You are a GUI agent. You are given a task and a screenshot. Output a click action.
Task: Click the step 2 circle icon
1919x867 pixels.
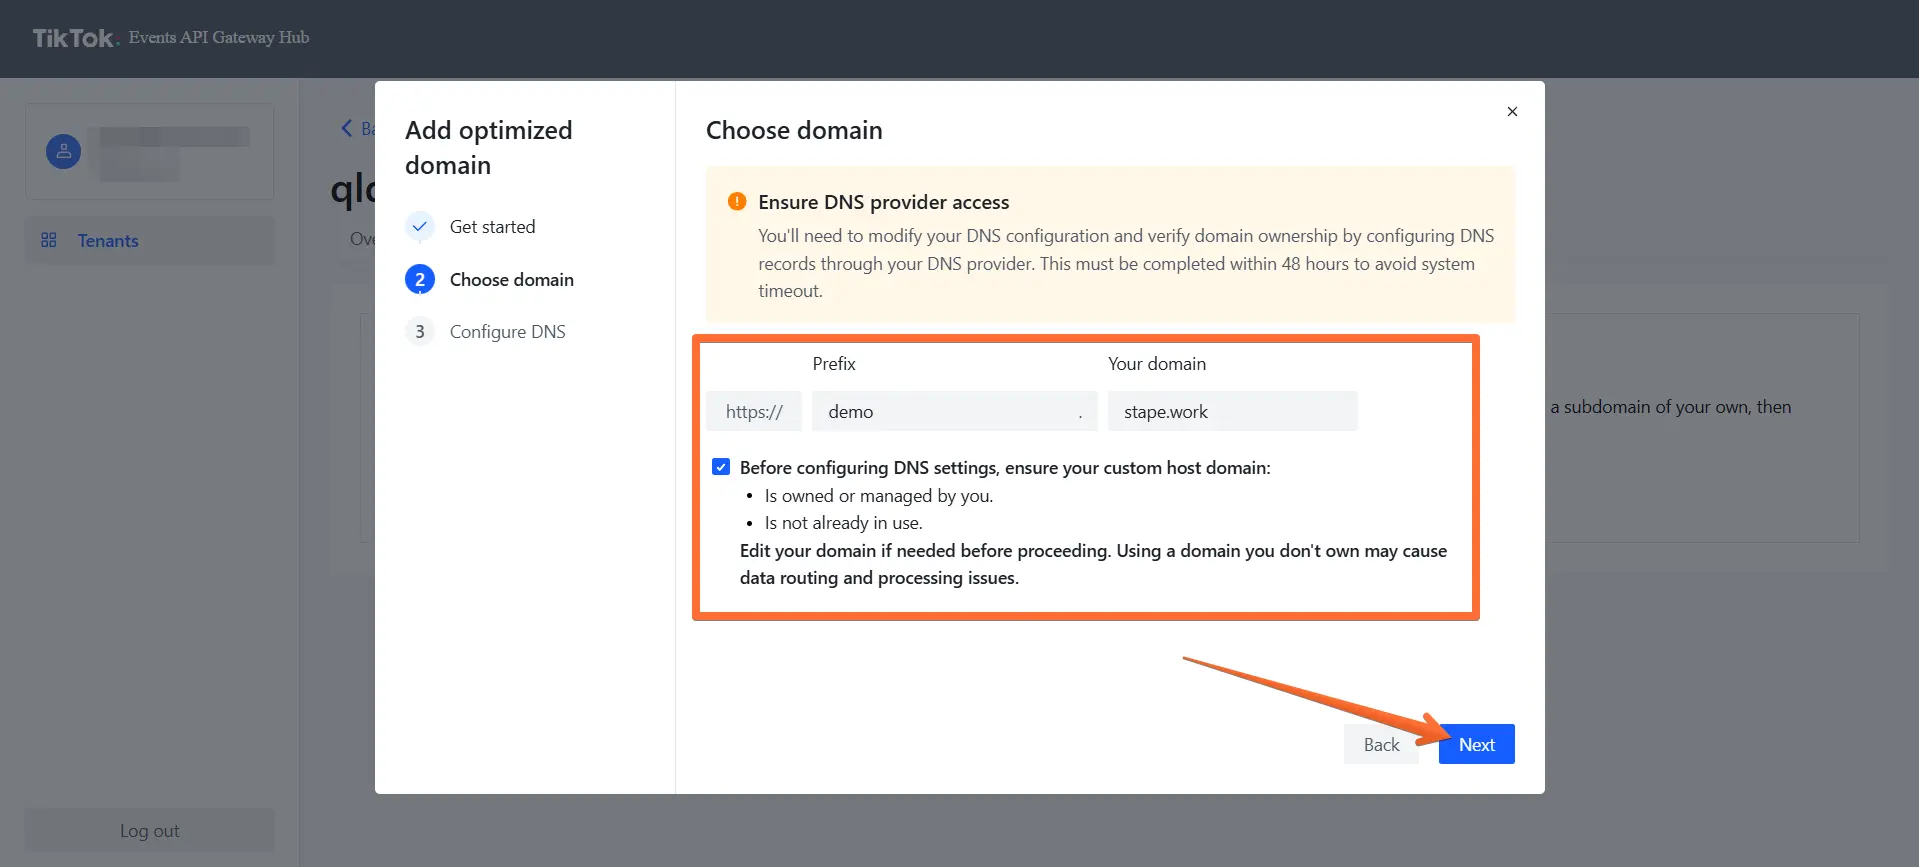420,280
